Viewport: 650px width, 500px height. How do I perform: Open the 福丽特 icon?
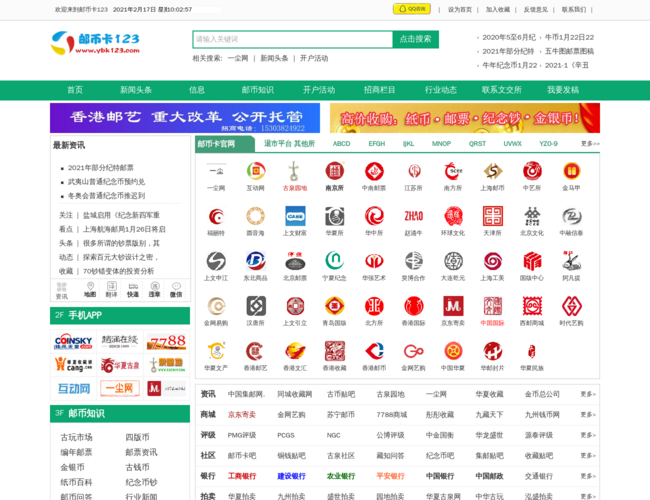click(216, 216)
